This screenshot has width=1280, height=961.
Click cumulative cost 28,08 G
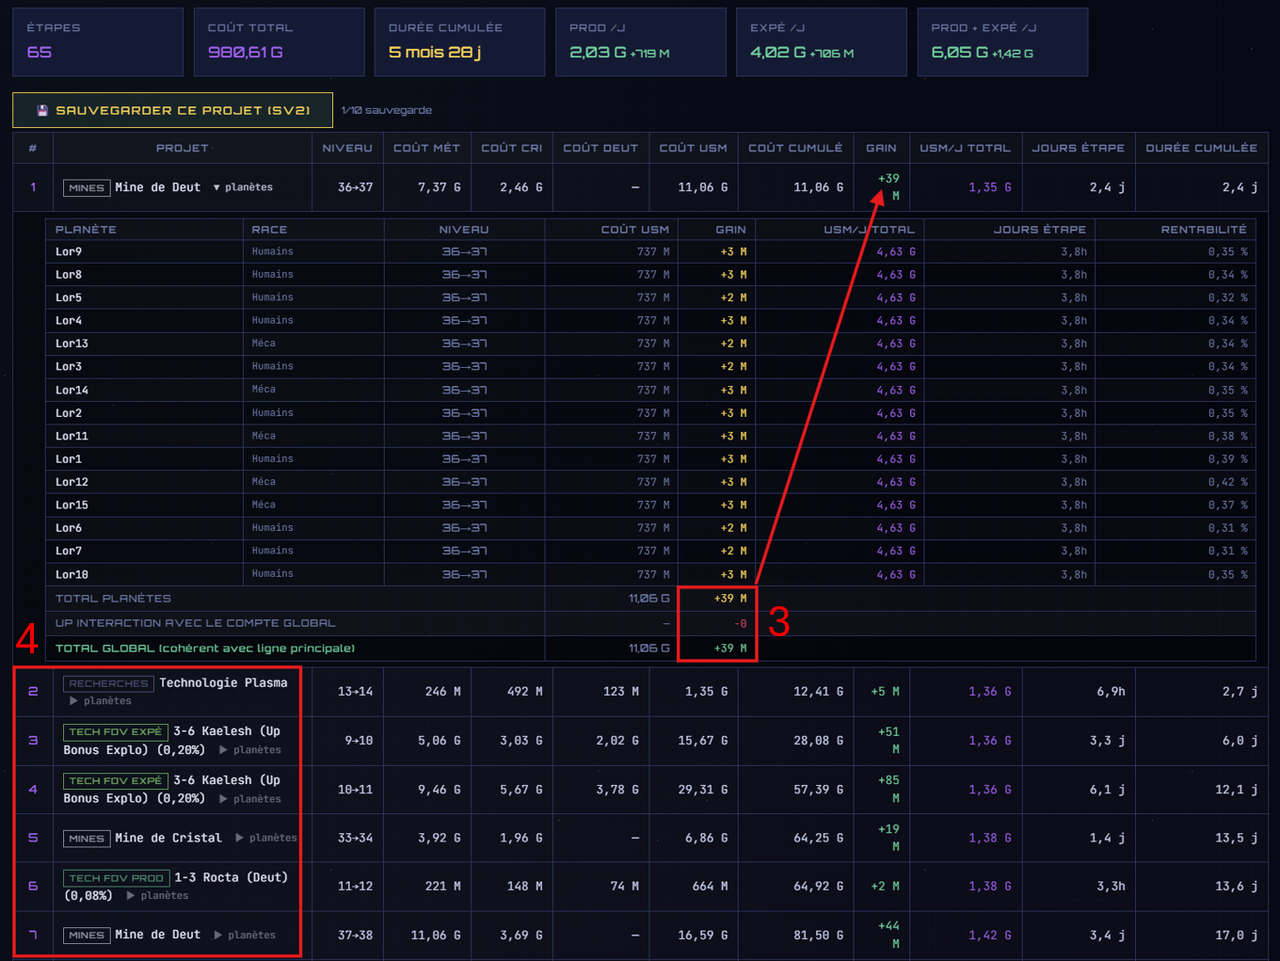(x=818, y=741)
